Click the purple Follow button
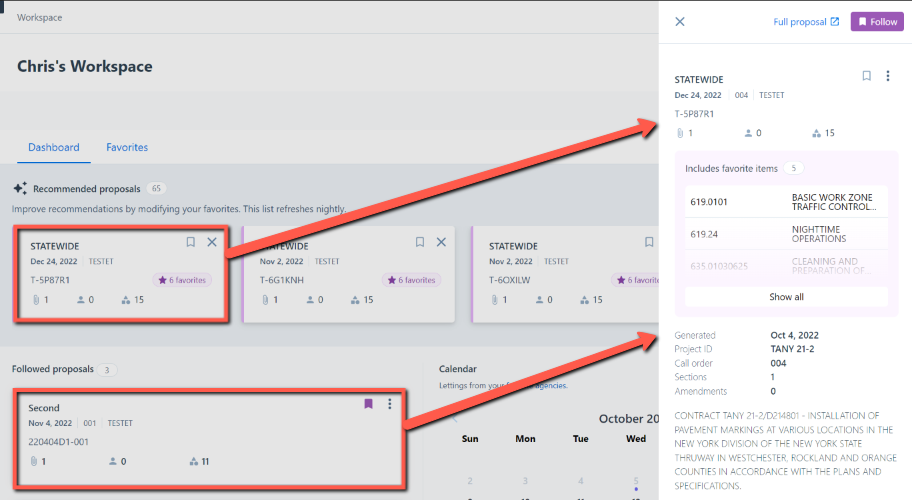This screenshot has height=500, width=912. 877,22
